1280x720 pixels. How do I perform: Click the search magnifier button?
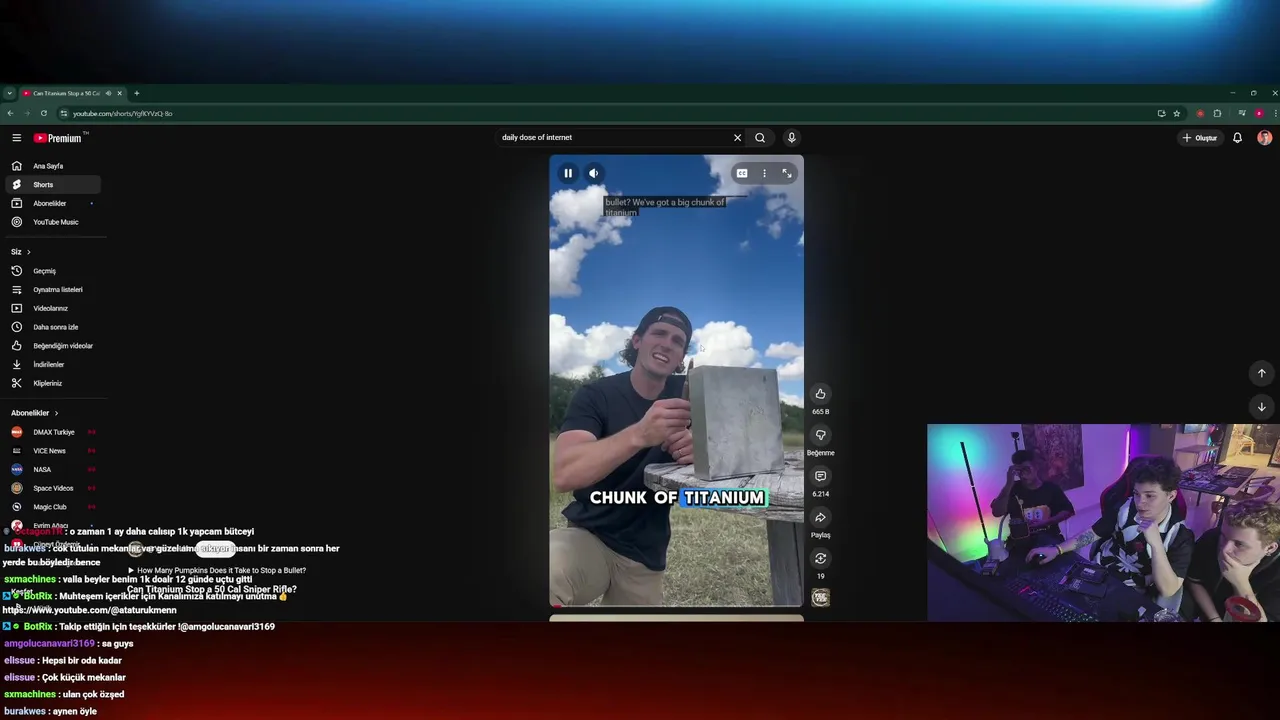pyautogui.click(x=760, y=138)
